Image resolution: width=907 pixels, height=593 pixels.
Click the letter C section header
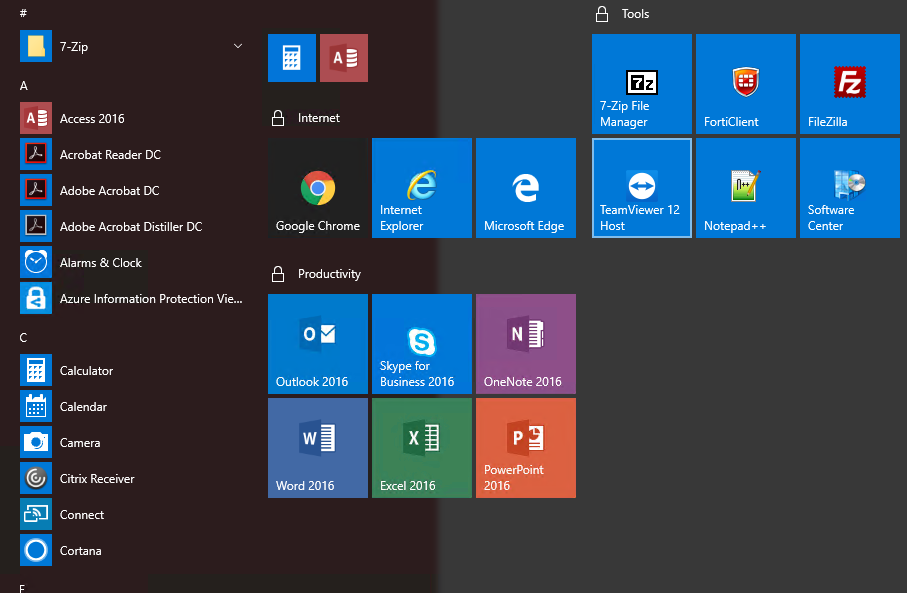24,338
